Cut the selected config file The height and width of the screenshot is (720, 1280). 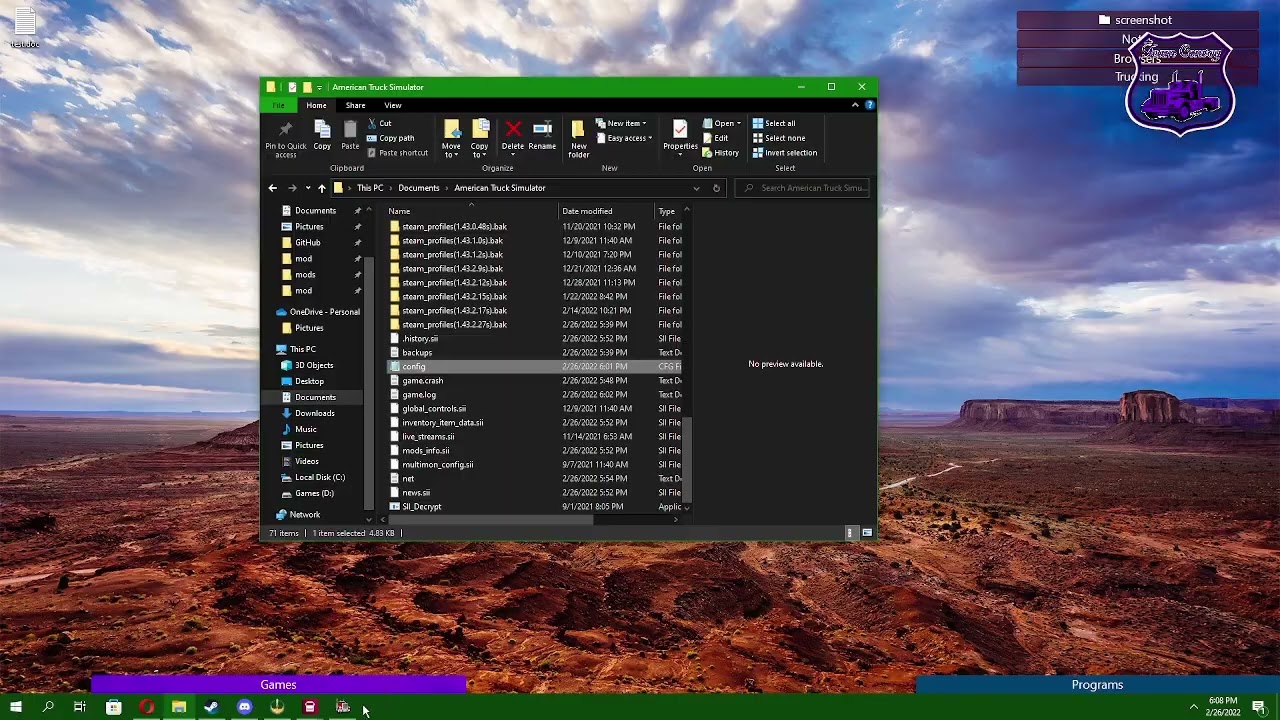point(379,123)
